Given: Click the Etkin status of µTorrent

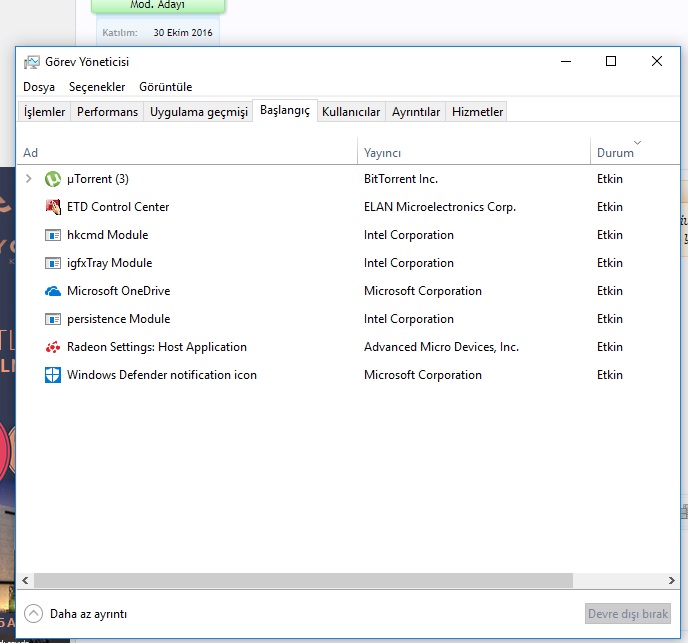Looking at the screenshot, I should click(x=609, y=179).
